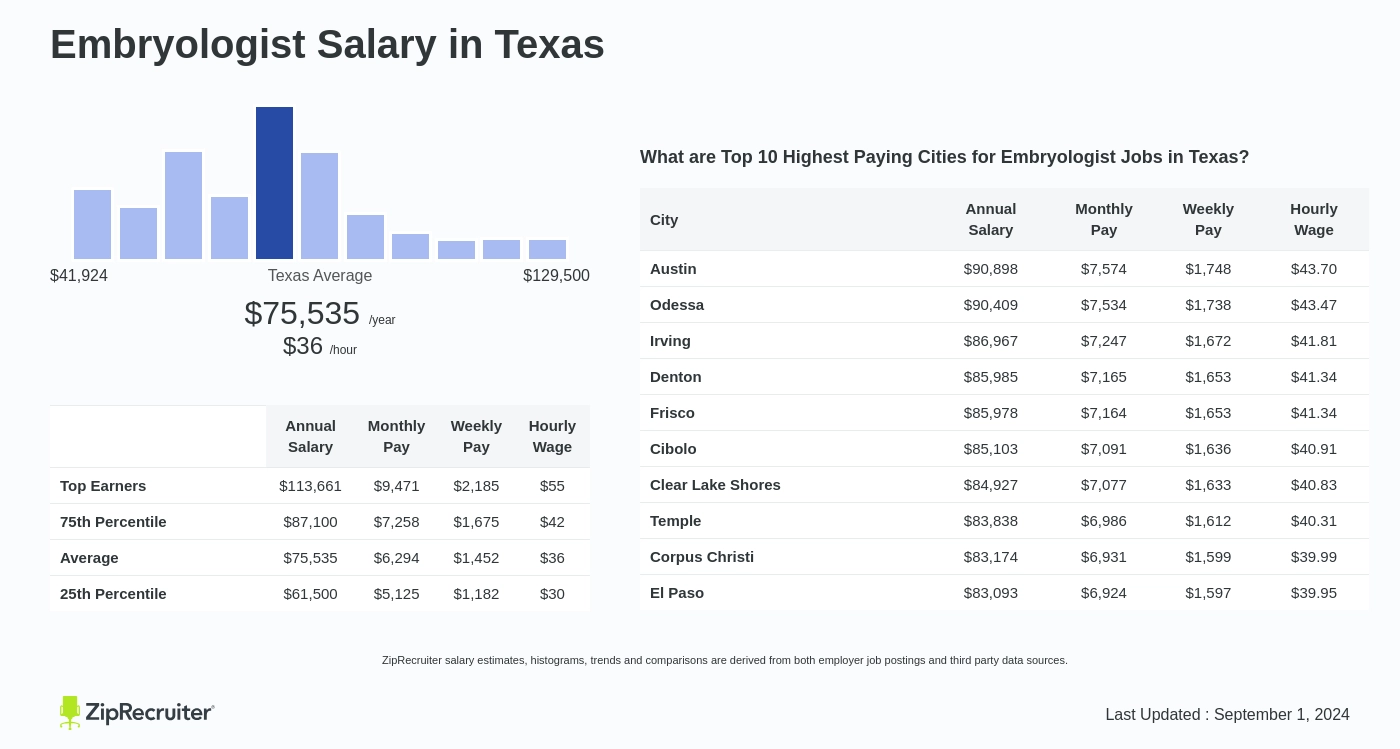Click Denton's $85,985 annual salary

tap(991, 377)
